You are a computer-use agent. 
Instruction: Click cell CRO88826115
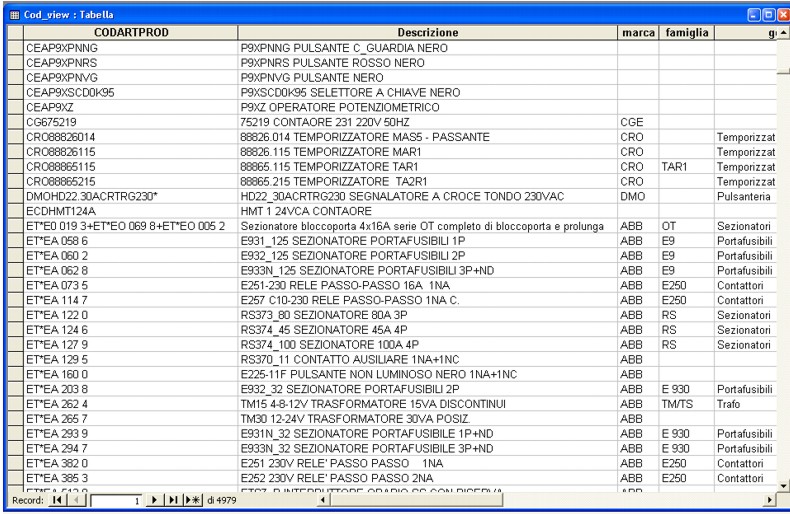coord(131,152)
